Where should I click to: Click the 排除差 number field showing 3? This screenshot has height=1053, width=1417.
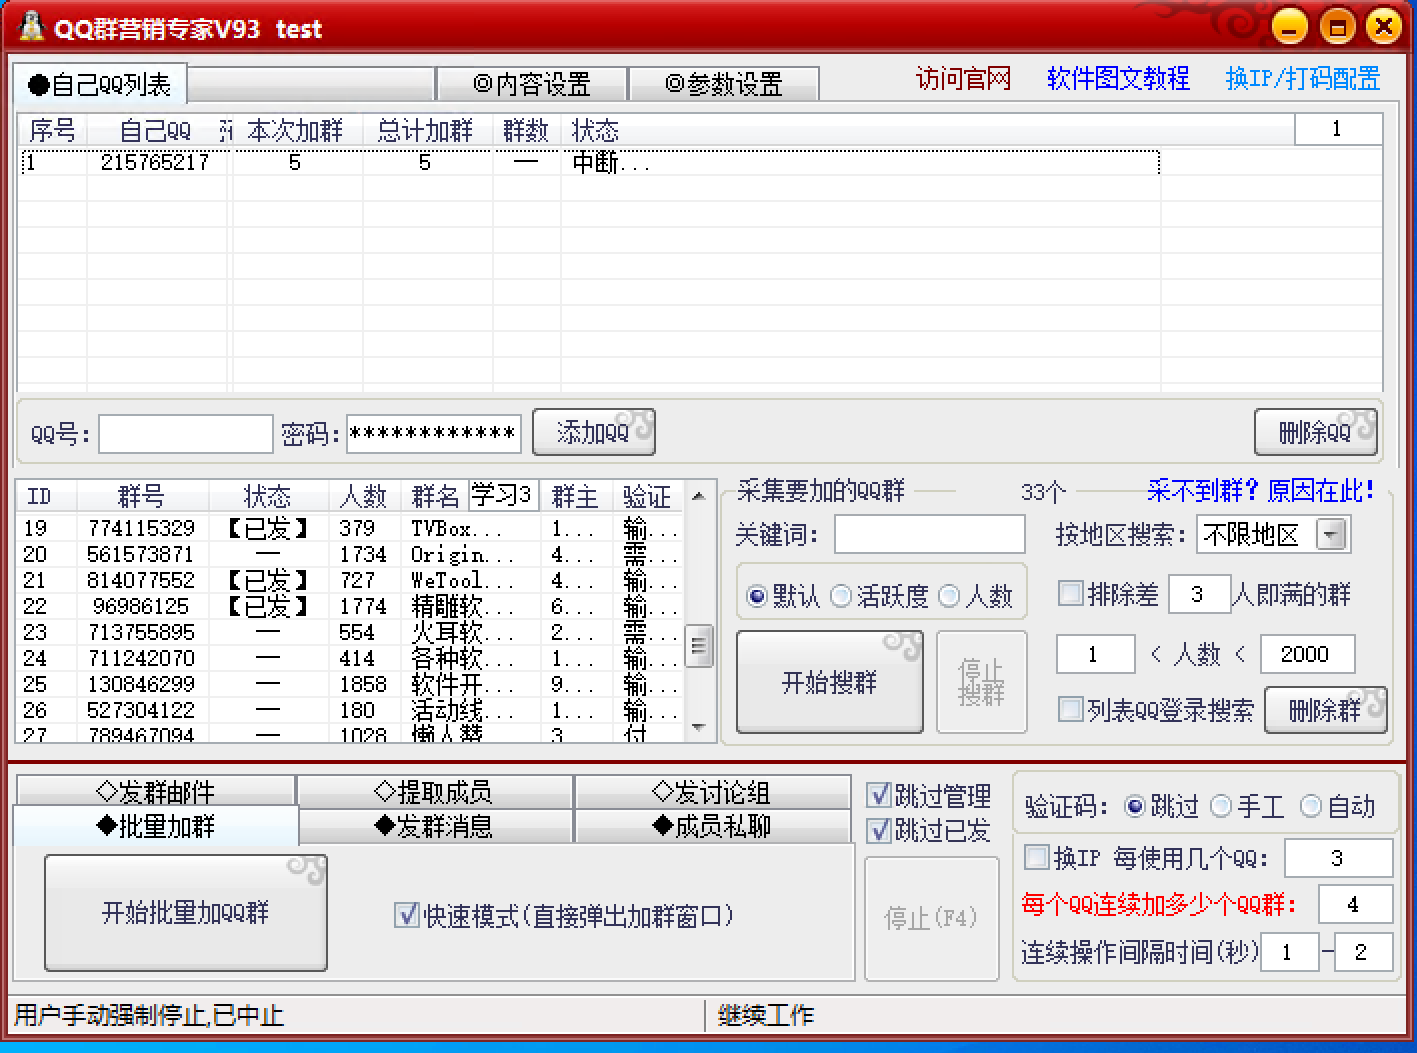[x=1198, y=594]
